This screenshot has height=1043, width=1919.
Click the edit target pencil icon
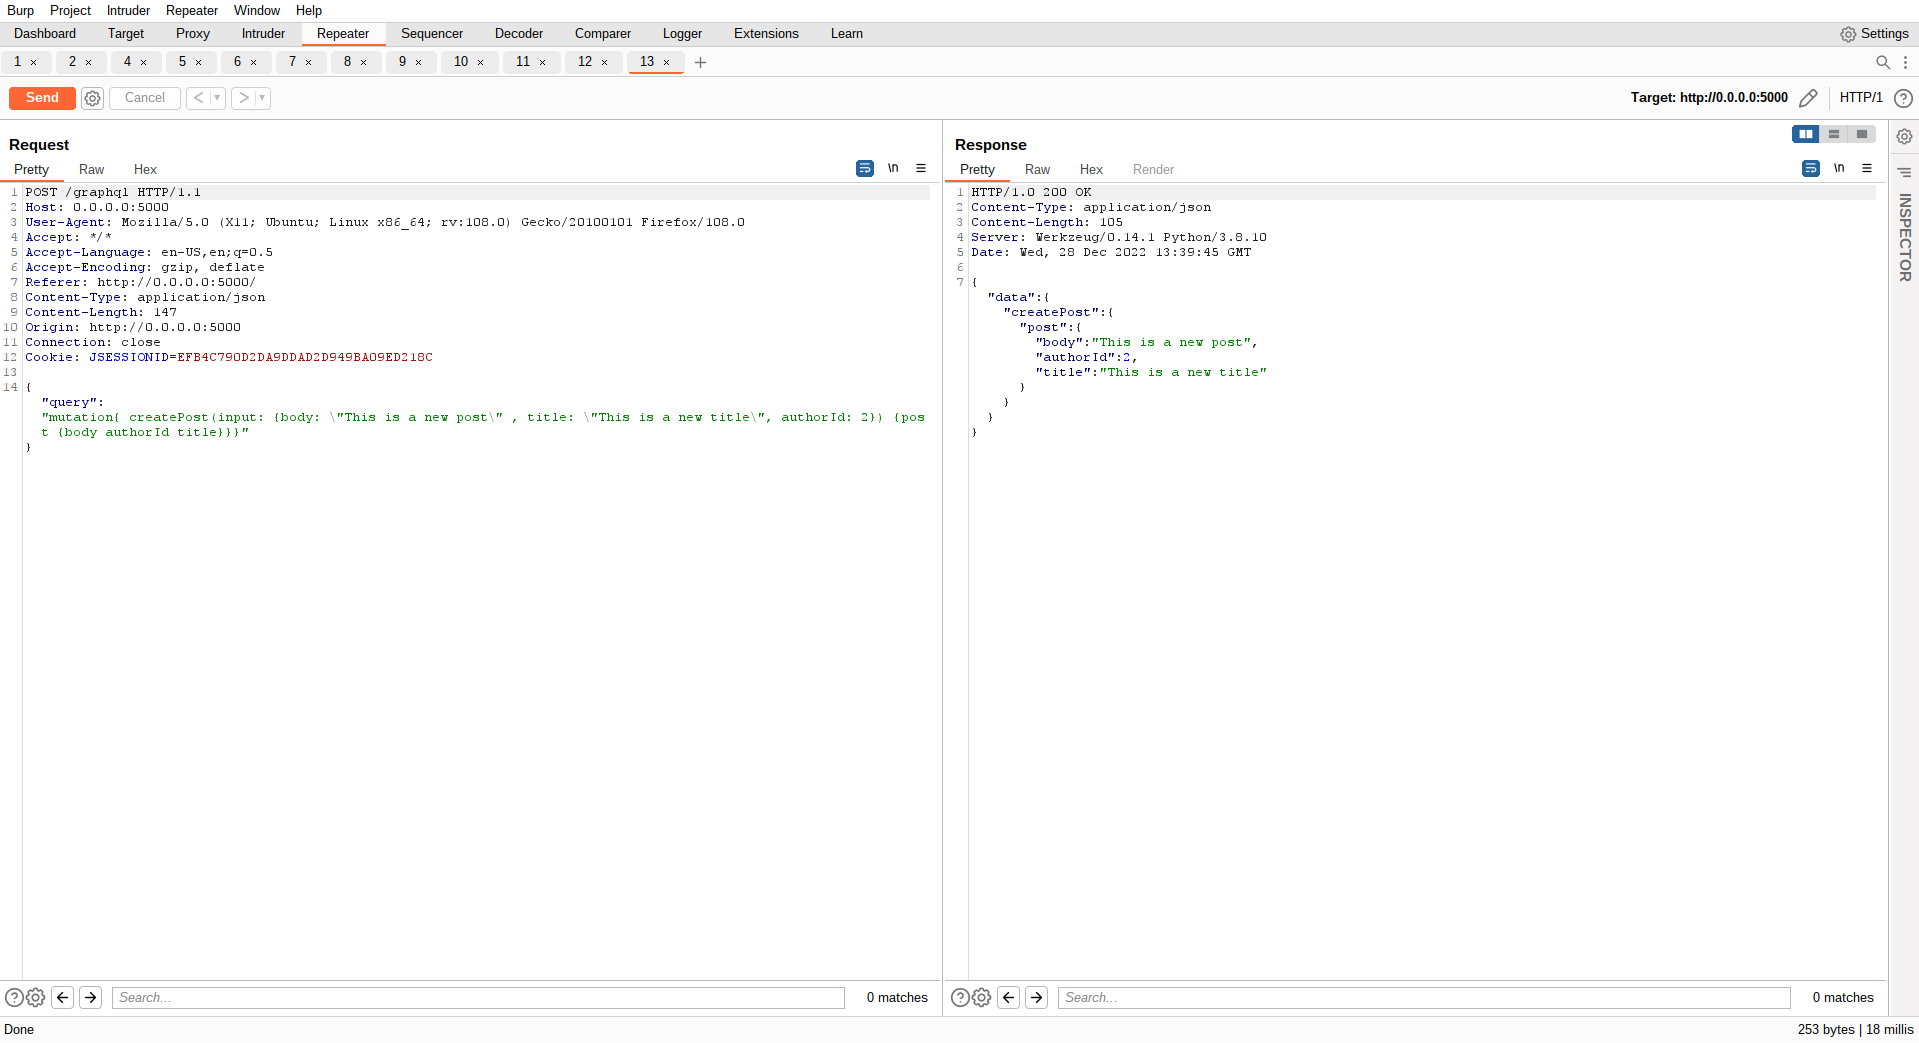1808,98
